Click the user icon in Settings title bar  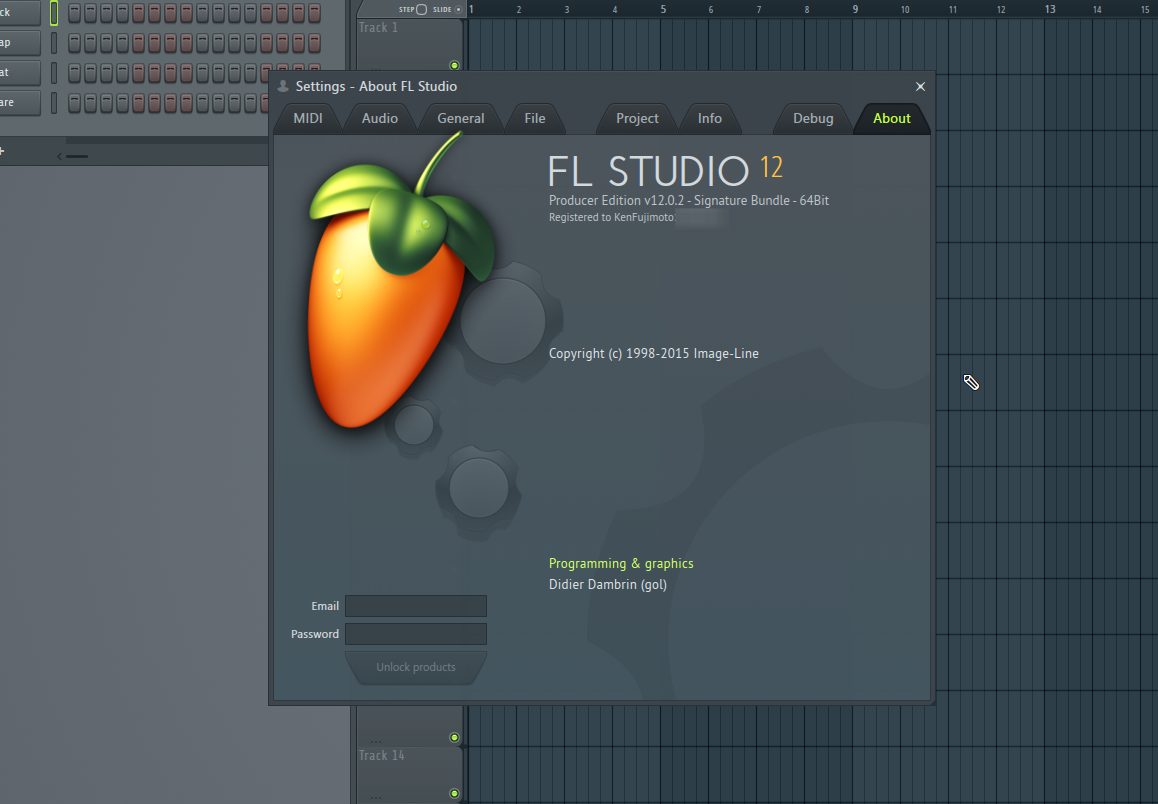(283, 87)
